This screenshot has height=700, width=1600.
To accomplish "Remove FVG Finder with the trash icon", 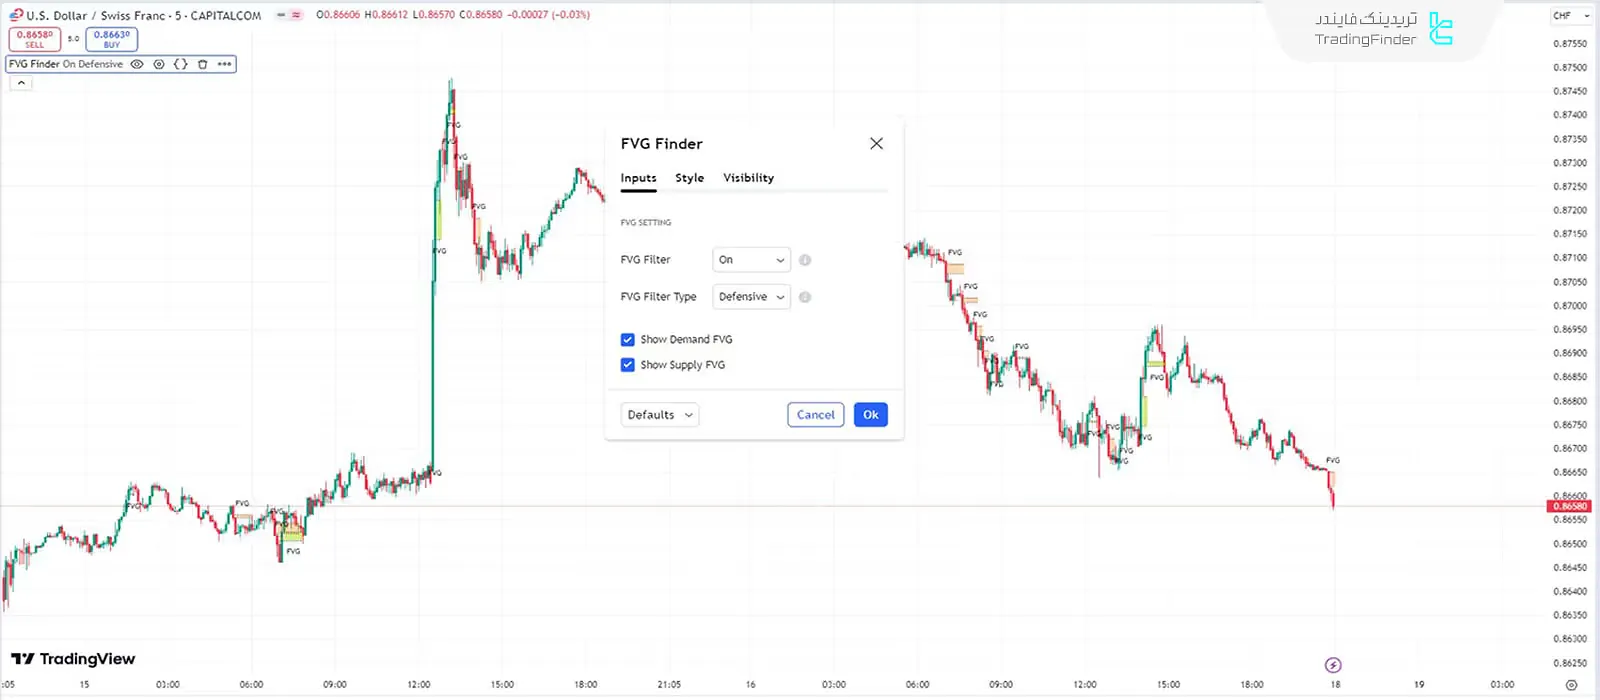I will point(202,64).
